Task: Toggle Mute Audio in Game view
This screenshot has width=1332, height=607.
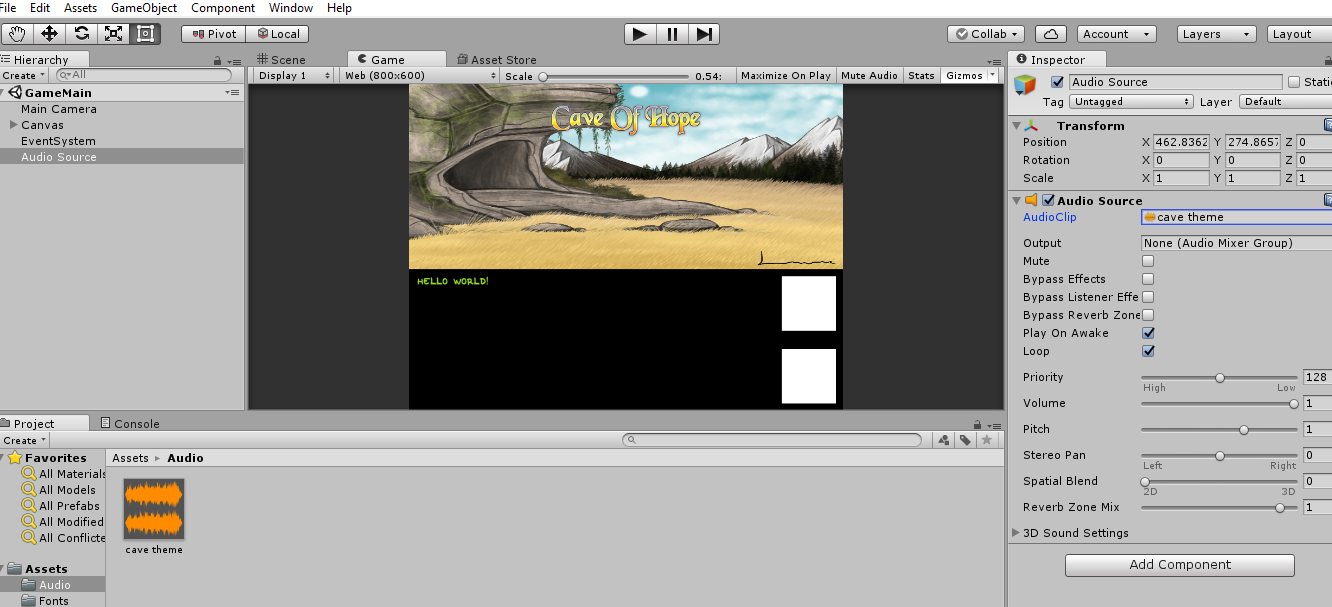Action: (x=869, y=75)
